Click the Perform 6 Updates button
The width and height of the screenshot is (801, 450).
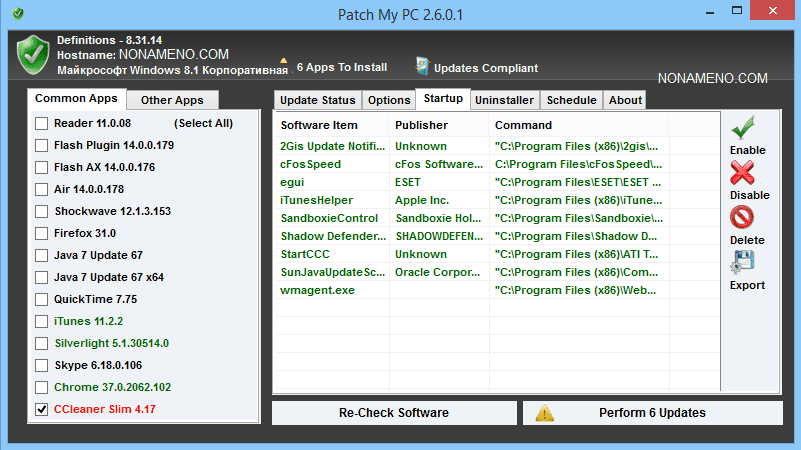tap(651, 413)
